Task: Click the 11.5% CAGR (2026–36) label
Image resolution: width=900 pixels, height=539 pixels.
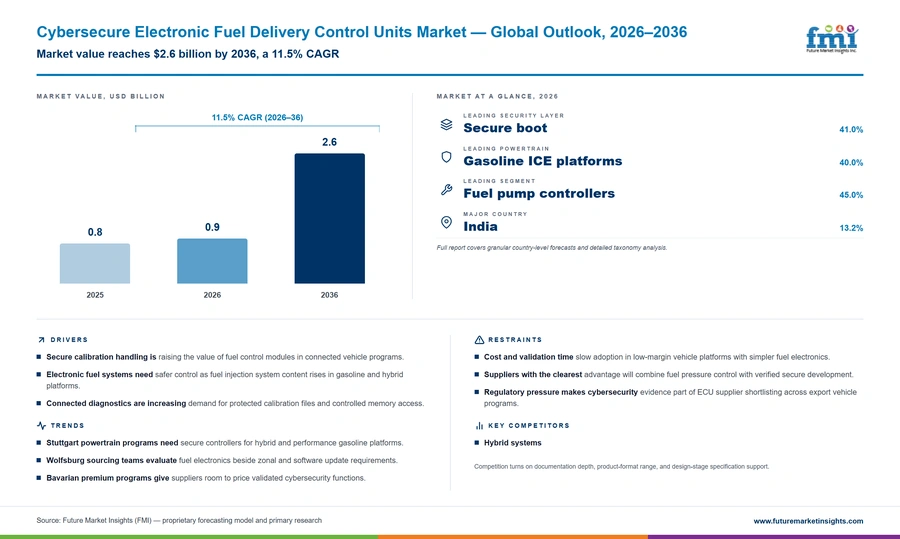Action: pyautogui.click(x=257, y=117)
